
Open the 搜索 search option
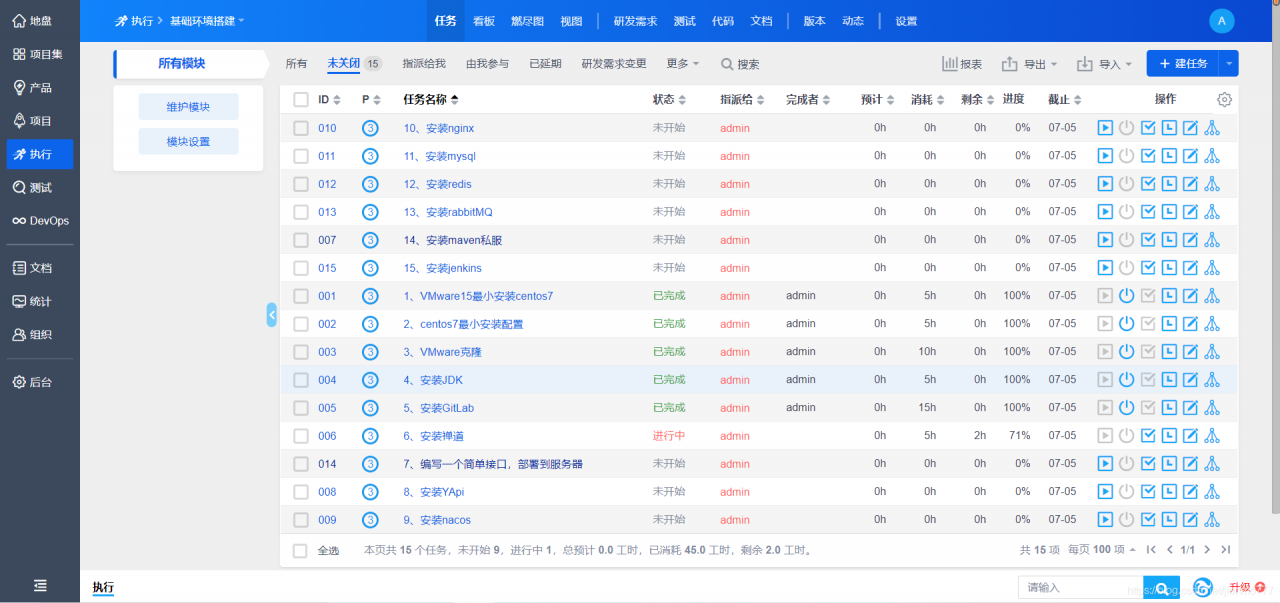[740, 64]
